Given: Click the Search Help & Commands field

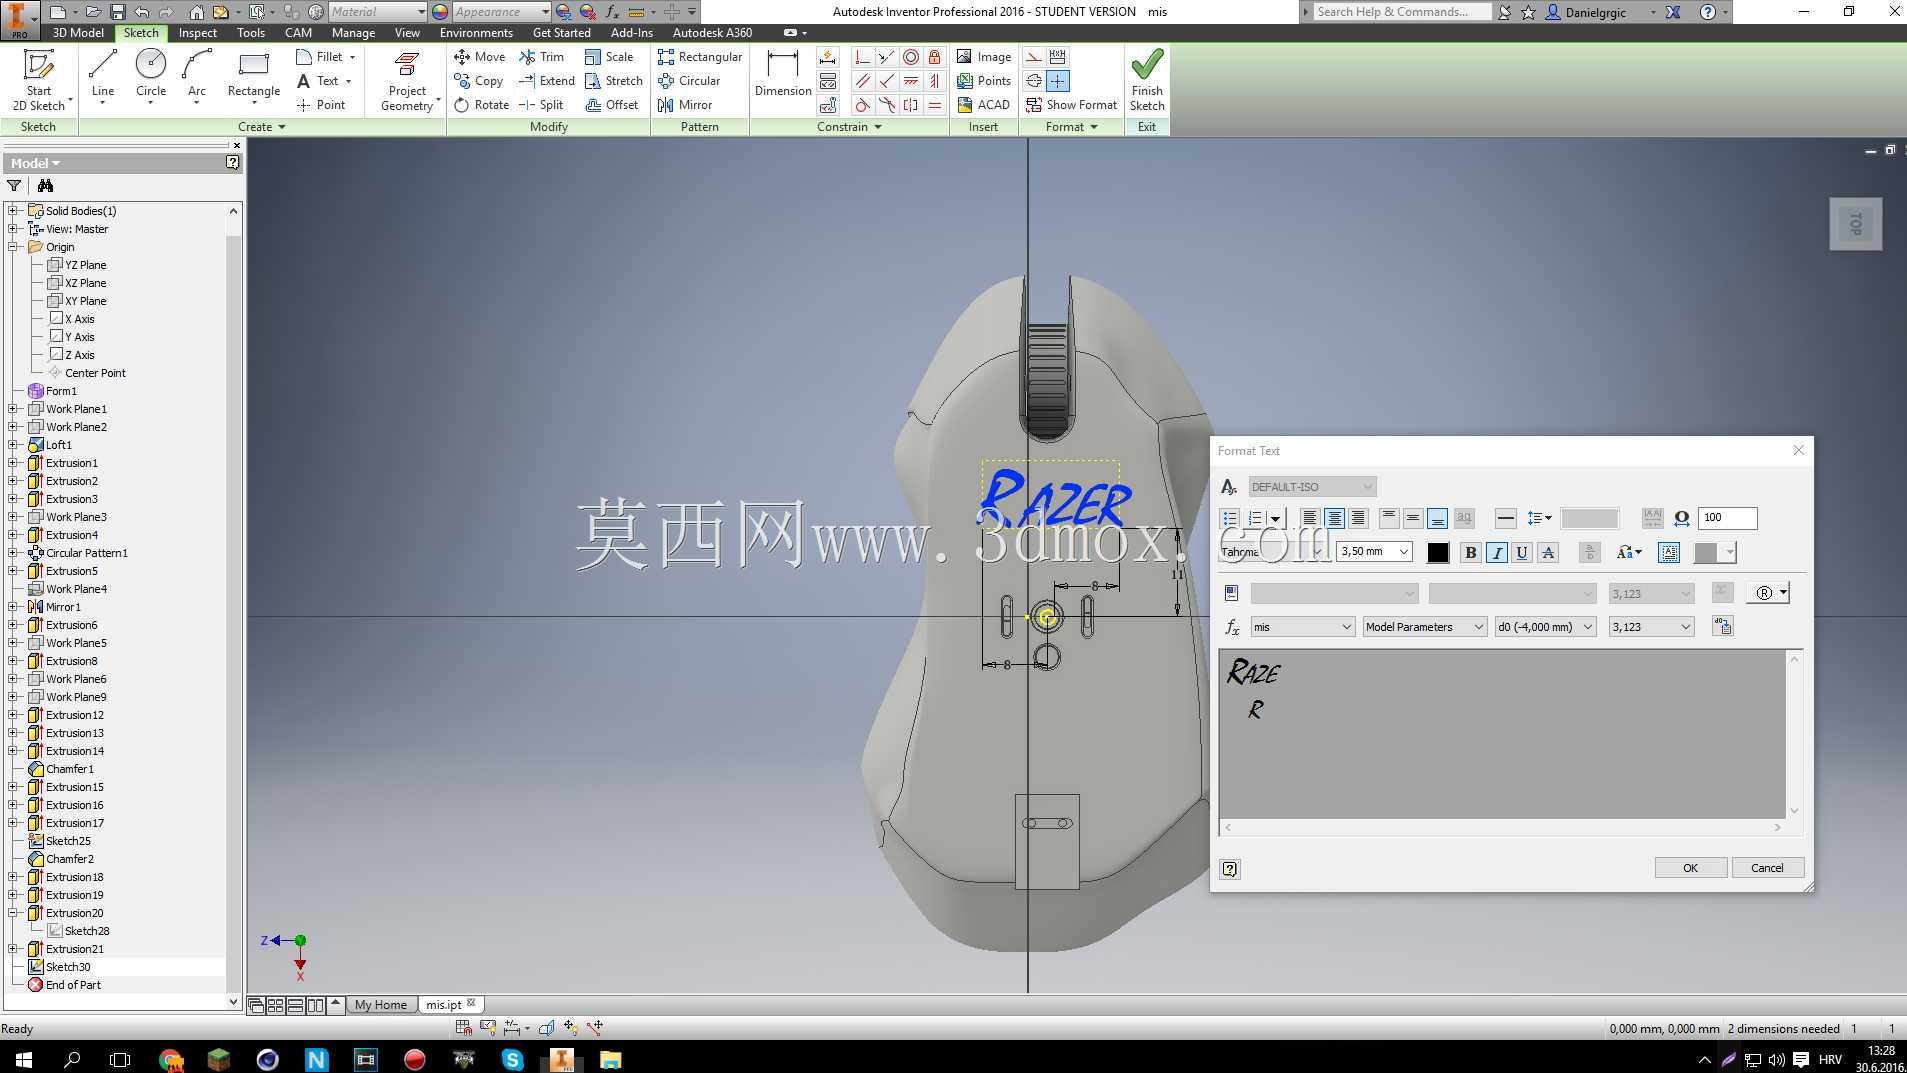Looking at the screenshot, I should pos(1402,12).
